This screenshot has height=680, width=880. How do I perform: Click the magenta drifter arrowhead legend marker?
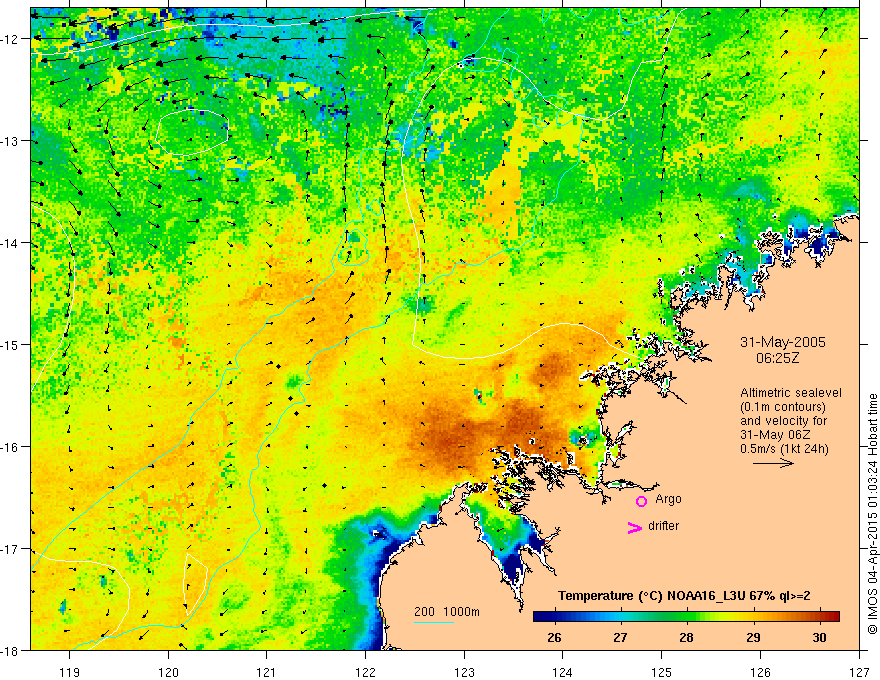(x=635, y=527)
